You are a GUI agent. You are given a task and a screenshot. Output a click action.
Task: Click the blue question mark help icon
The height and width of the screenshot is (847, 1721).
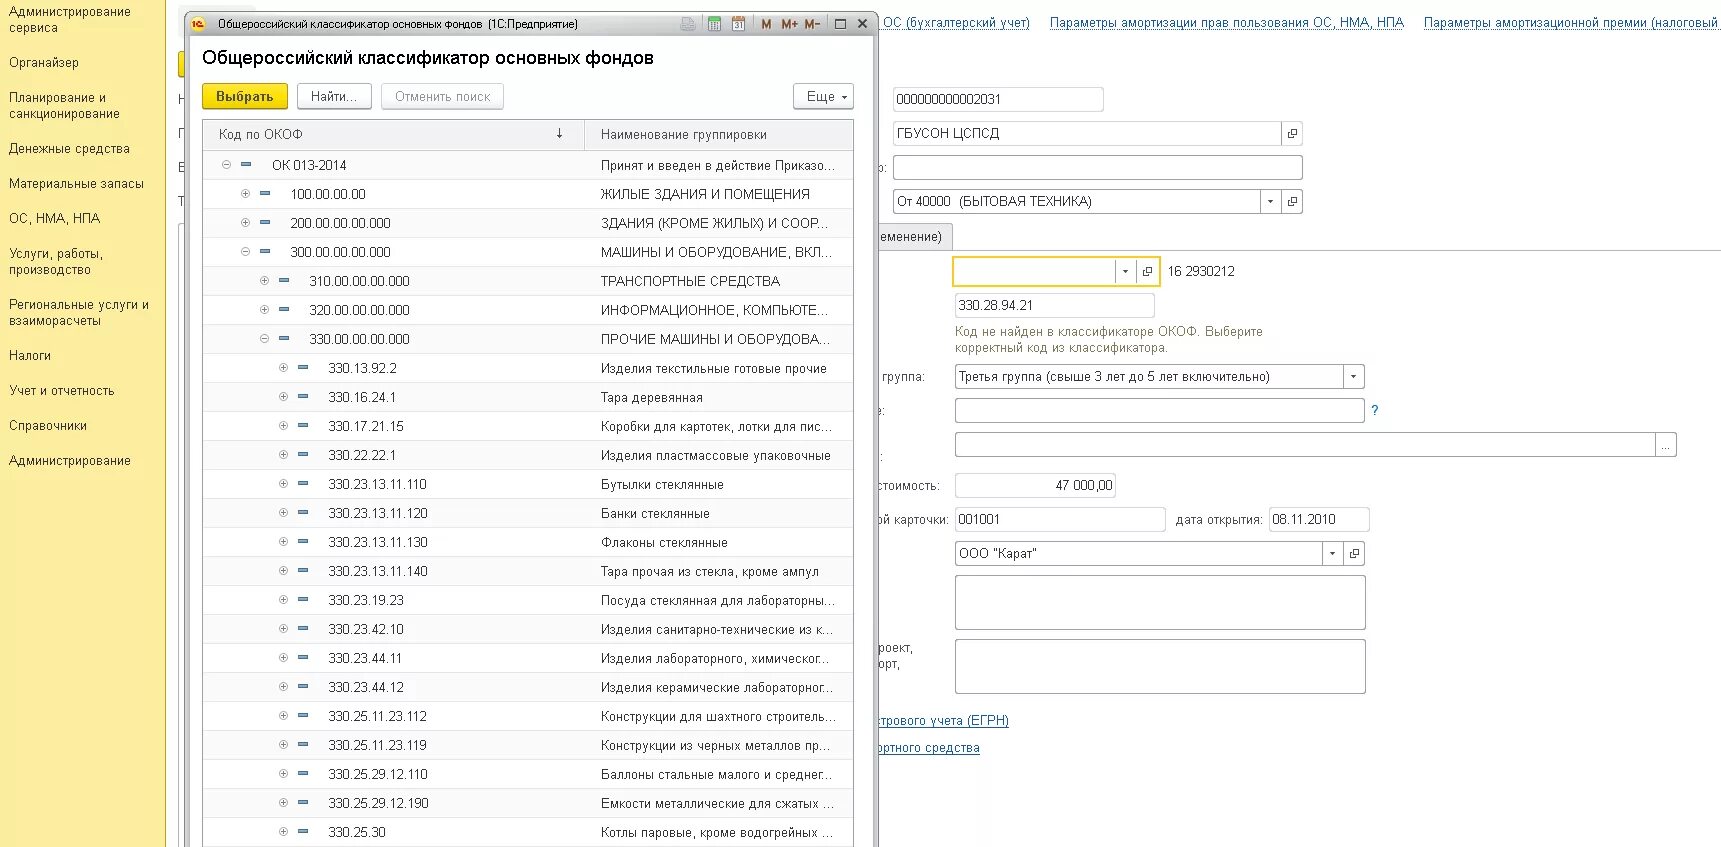[1375, 411]
